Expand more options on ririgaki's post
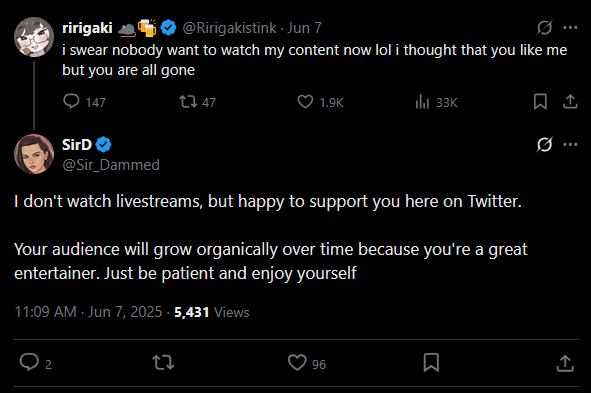 pyautogui.click(x=570, y=28)
